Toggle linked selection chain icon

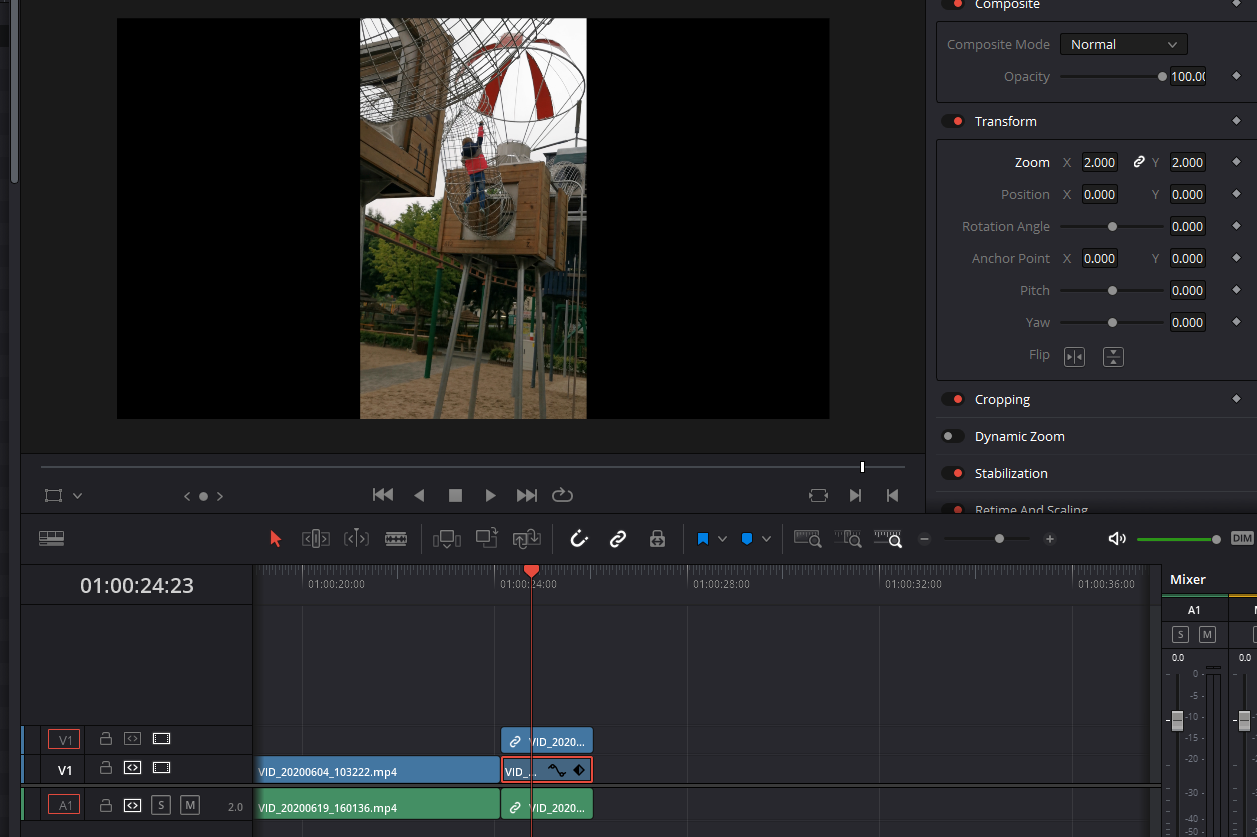tap(618, 539)
